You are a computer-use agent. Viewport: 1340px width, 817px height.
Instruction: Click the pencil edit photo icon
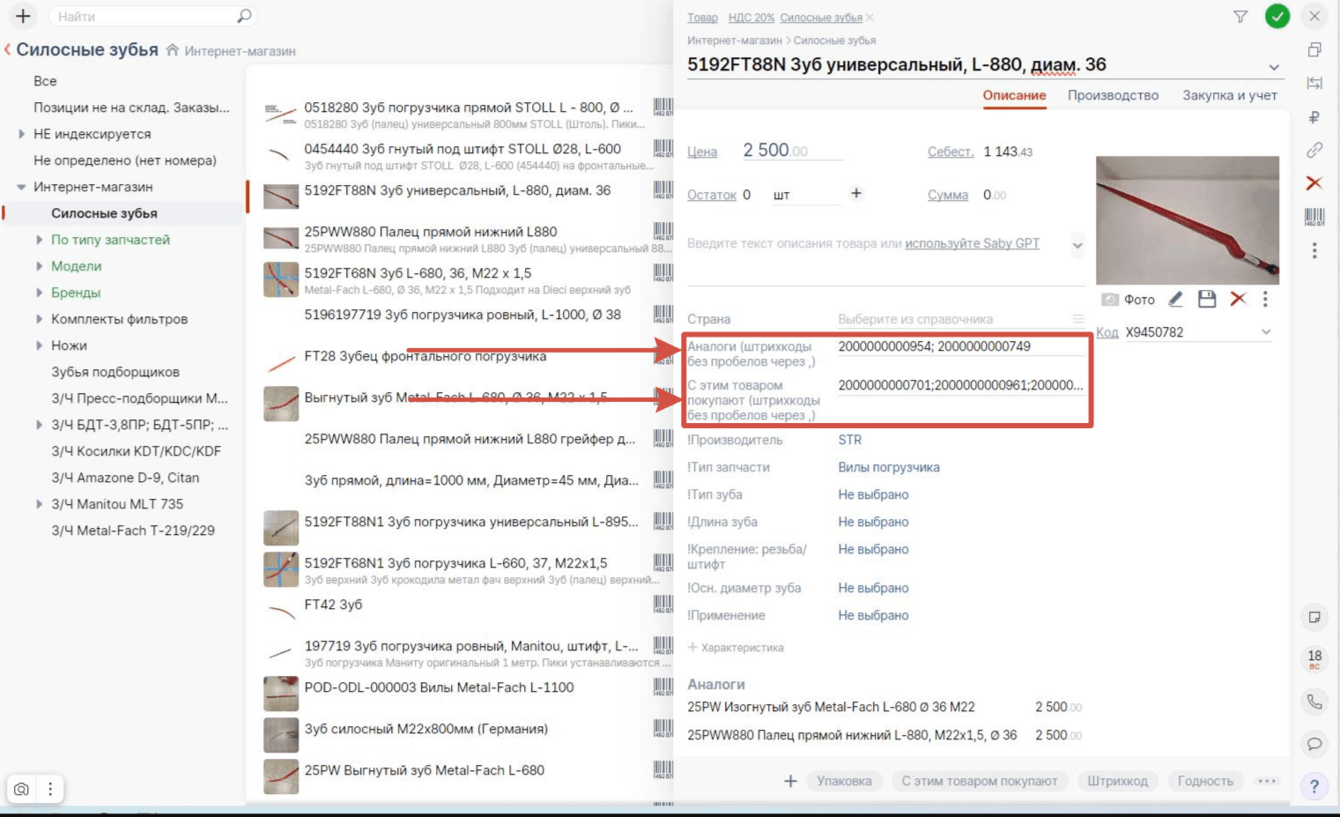(1176, 299)
